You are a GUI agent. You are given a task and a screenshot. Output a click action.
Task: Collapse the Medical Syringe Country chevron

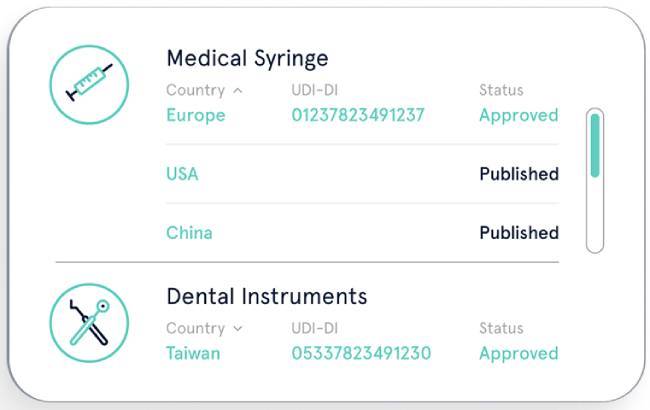(237, 90)
